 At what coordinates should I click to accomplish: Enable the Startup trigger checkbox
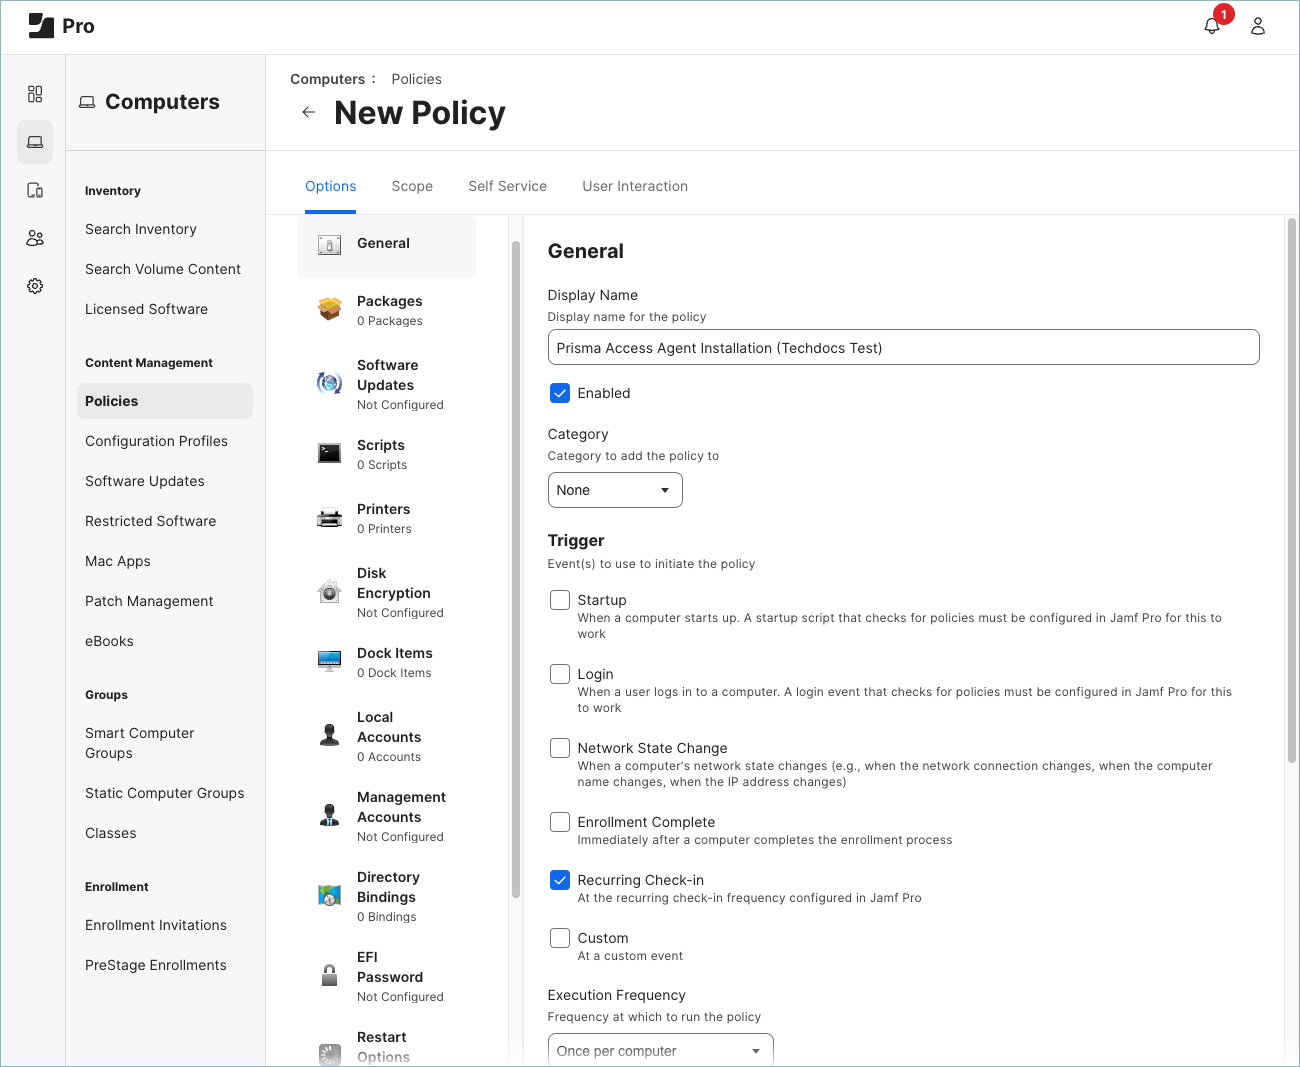(x=560, y=600)
